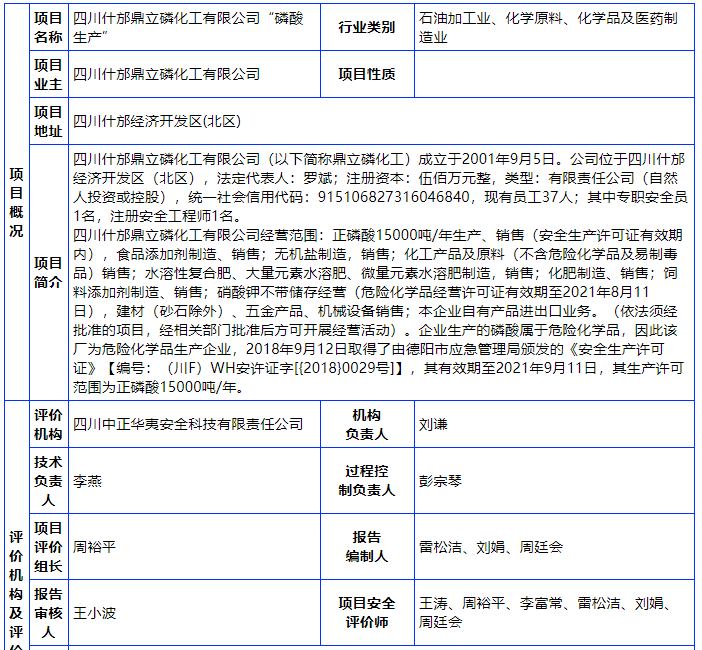Click the 项目安全评价师 label cell
The width and height of the screenshot is (702, 650).
367,613
